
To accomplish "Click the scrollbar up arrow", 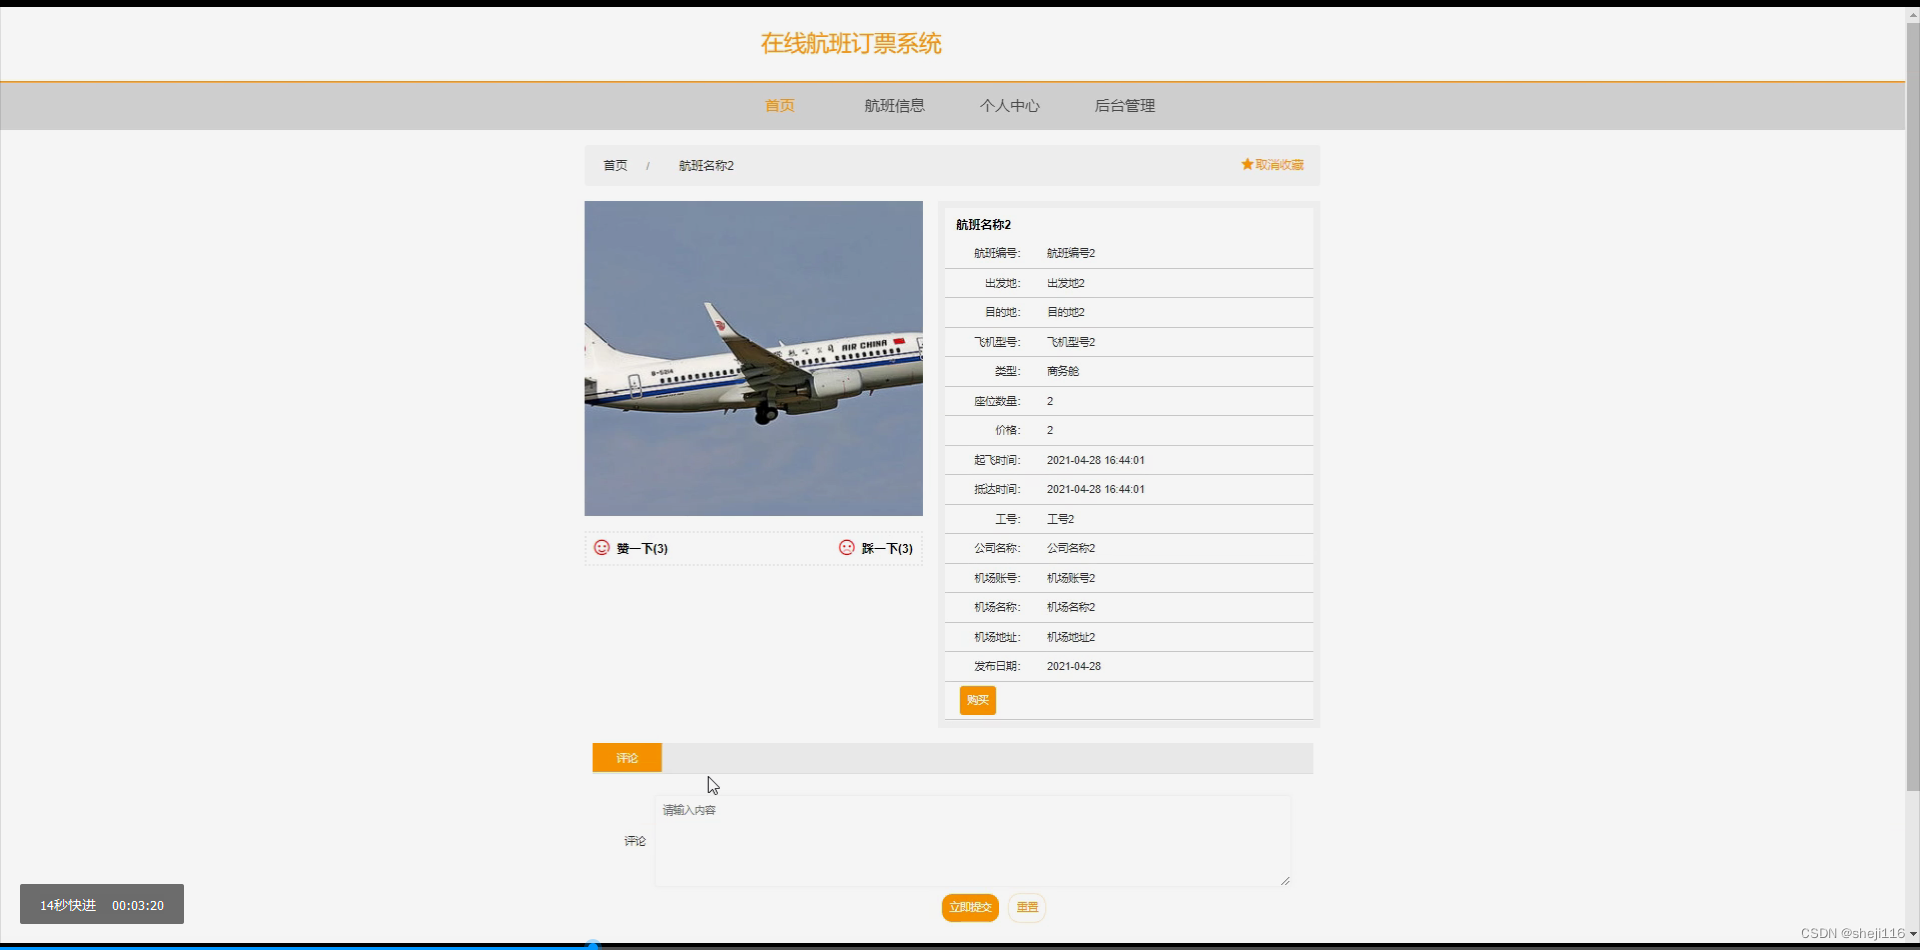I will [x=1913, y=14].
